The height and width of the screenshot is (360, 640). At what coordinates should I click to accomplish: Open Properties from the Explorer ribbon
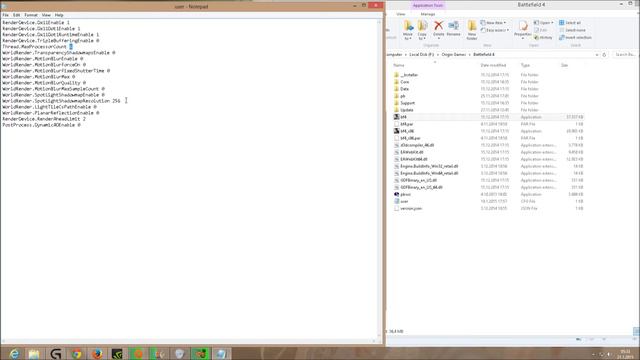pos(522,29)
